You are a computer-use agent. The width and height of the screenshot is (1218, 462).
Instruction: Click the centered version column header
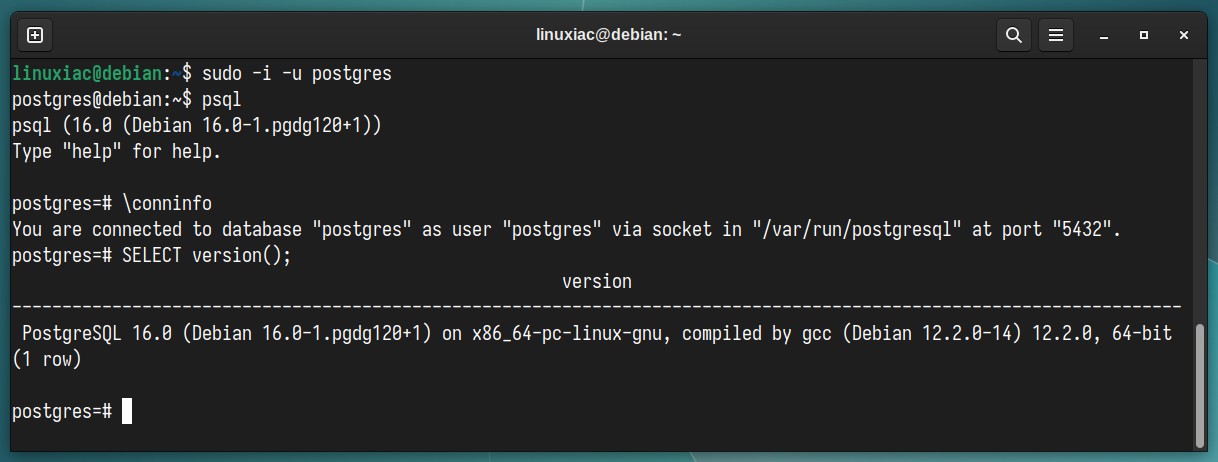tap(597, 282)
